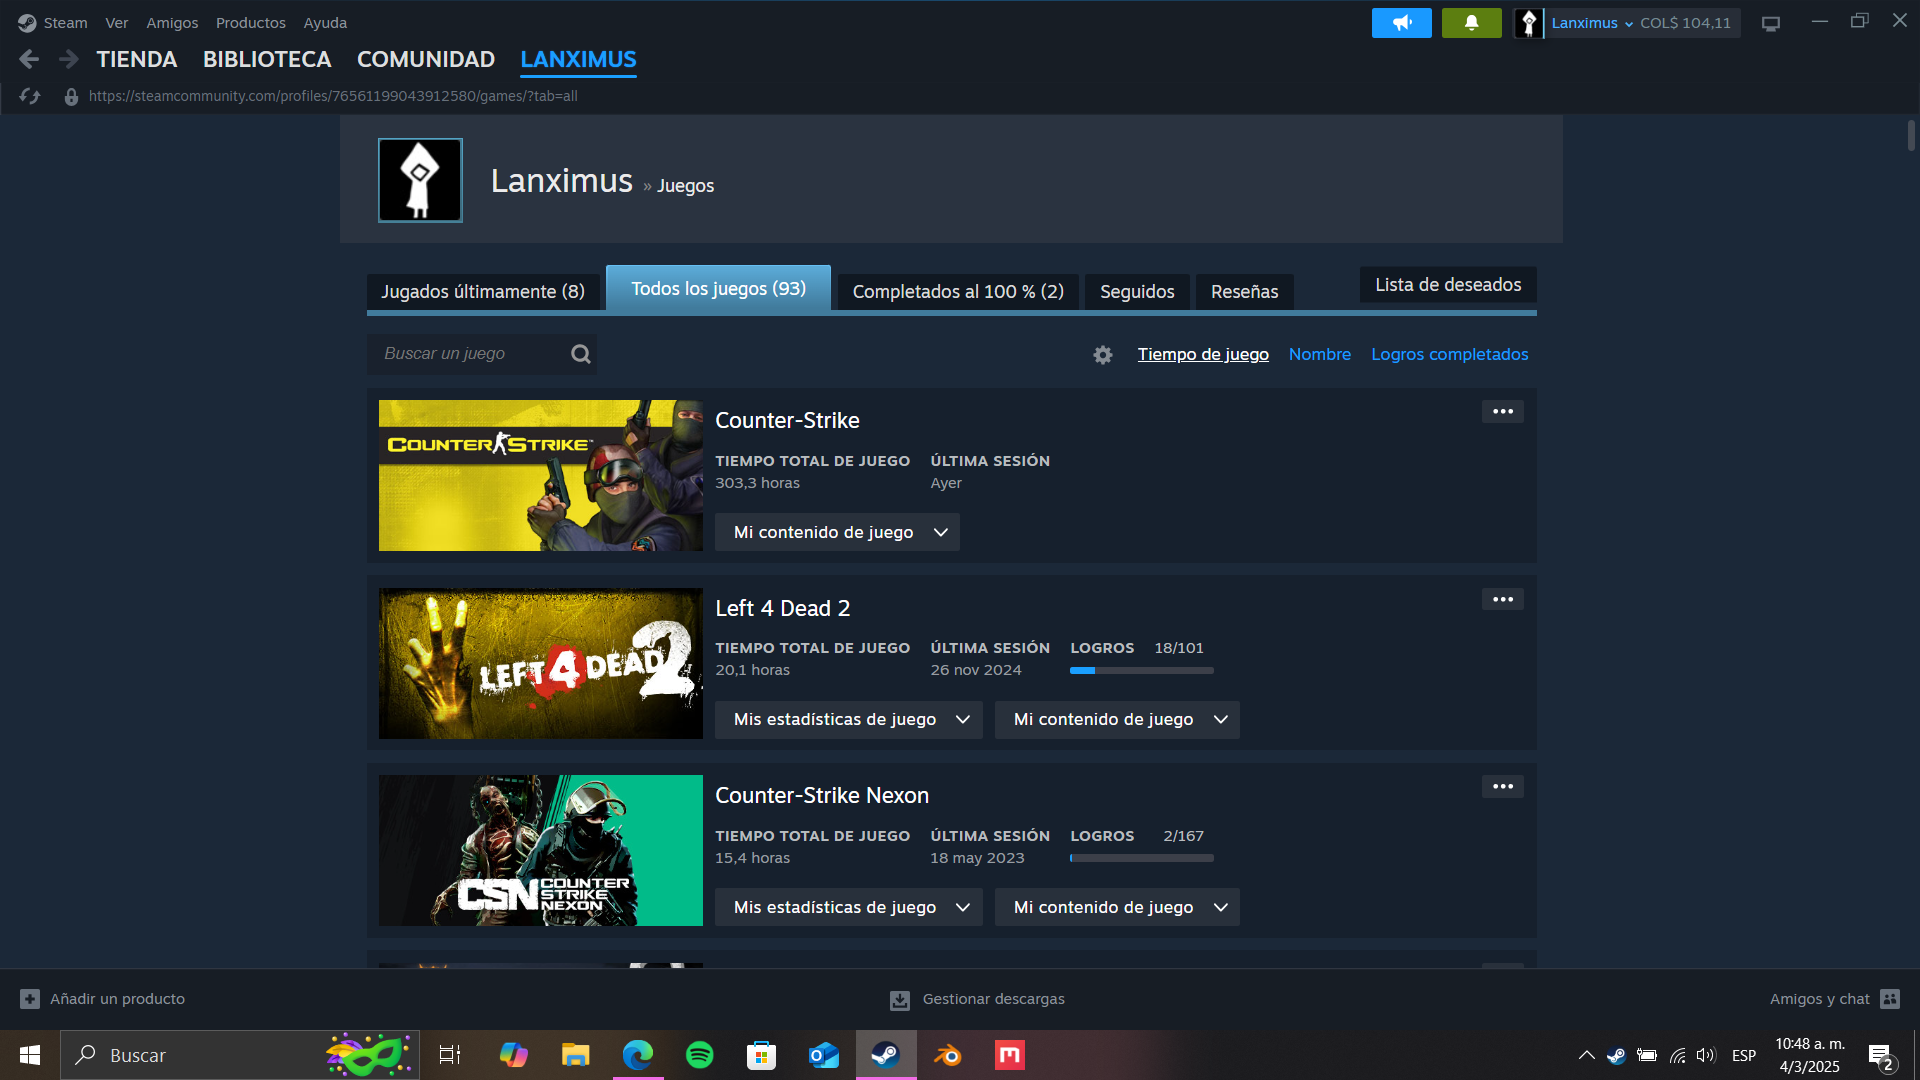Expand Left 4 Dead 2 estadísticas dropdown
The height and width of the screenshot is (1080, 1920).
(848, 720)
